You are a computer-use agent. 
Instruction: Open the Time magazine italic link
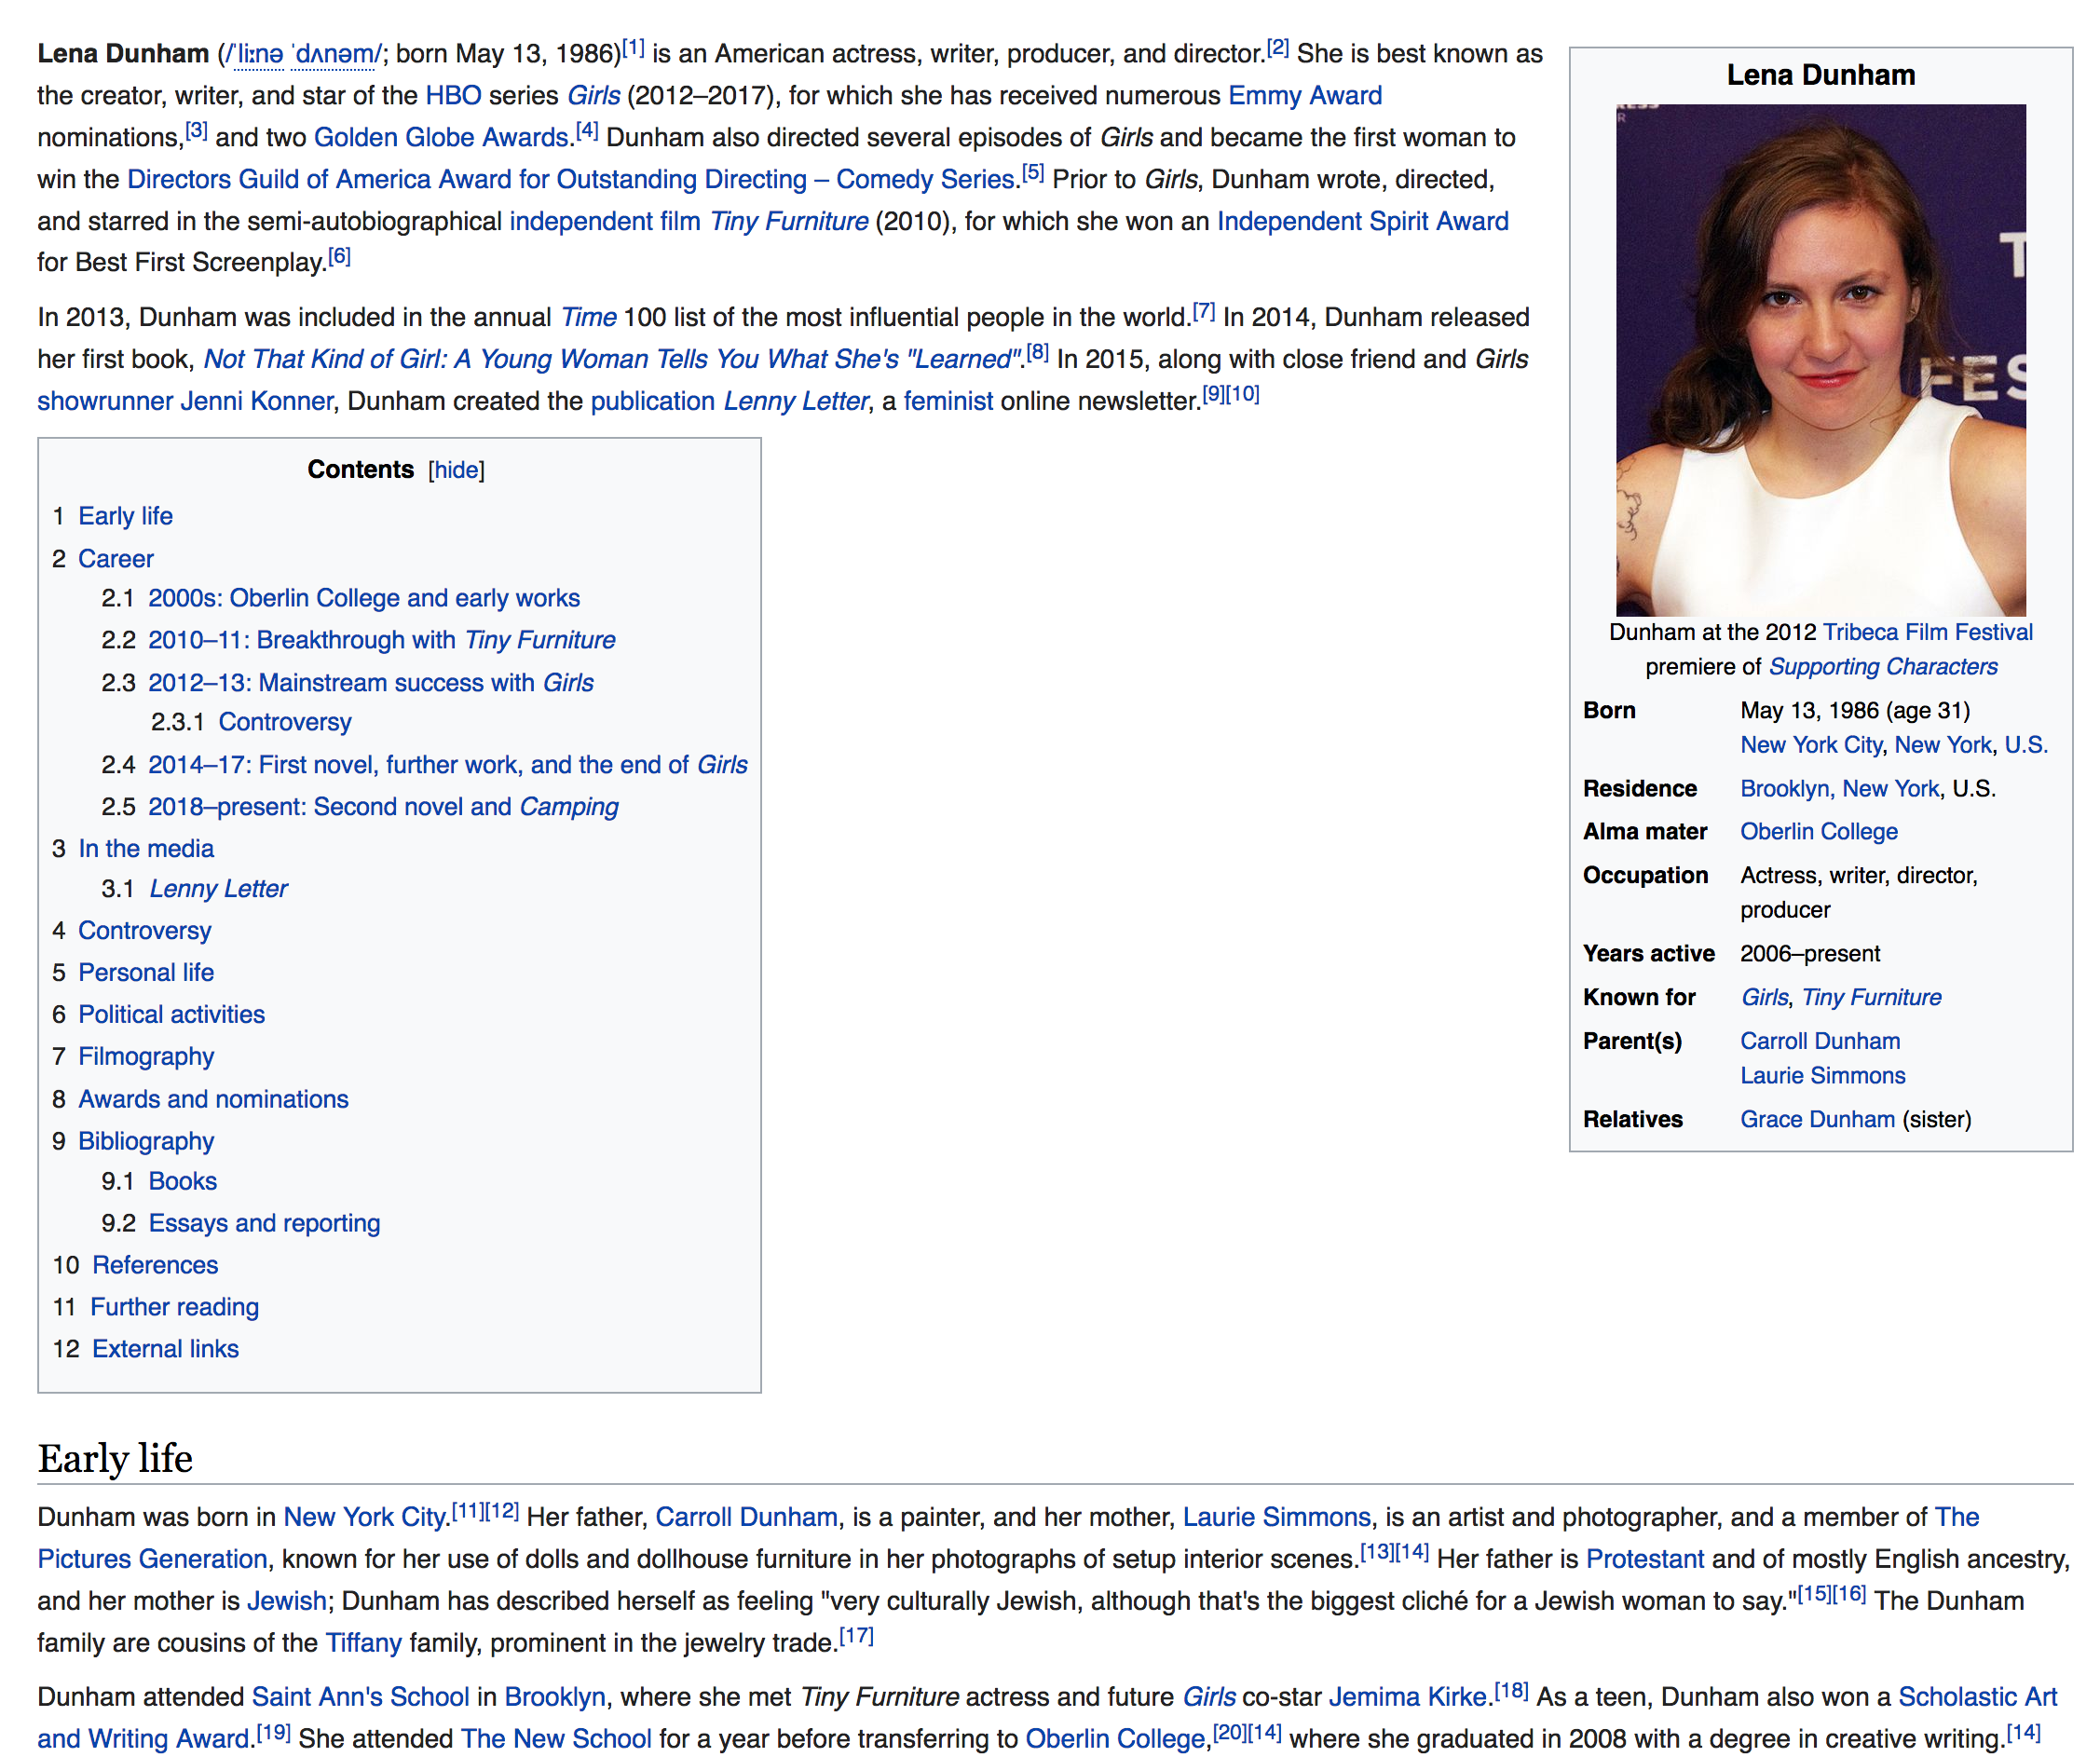coord(588,318)
